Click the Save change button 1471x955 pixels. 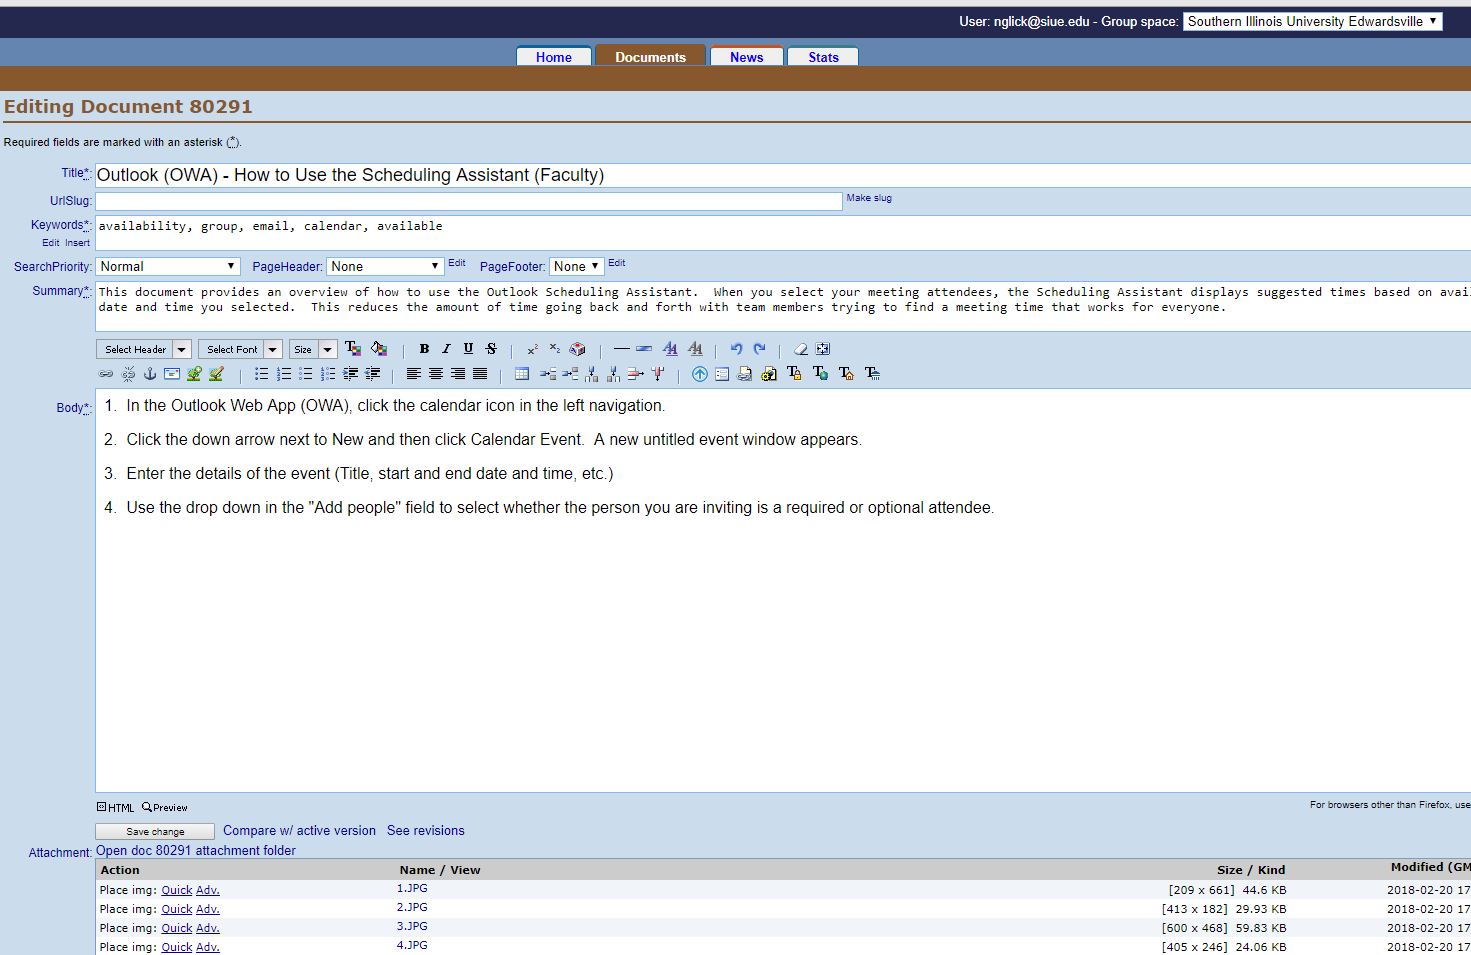[x=155, y=831]
